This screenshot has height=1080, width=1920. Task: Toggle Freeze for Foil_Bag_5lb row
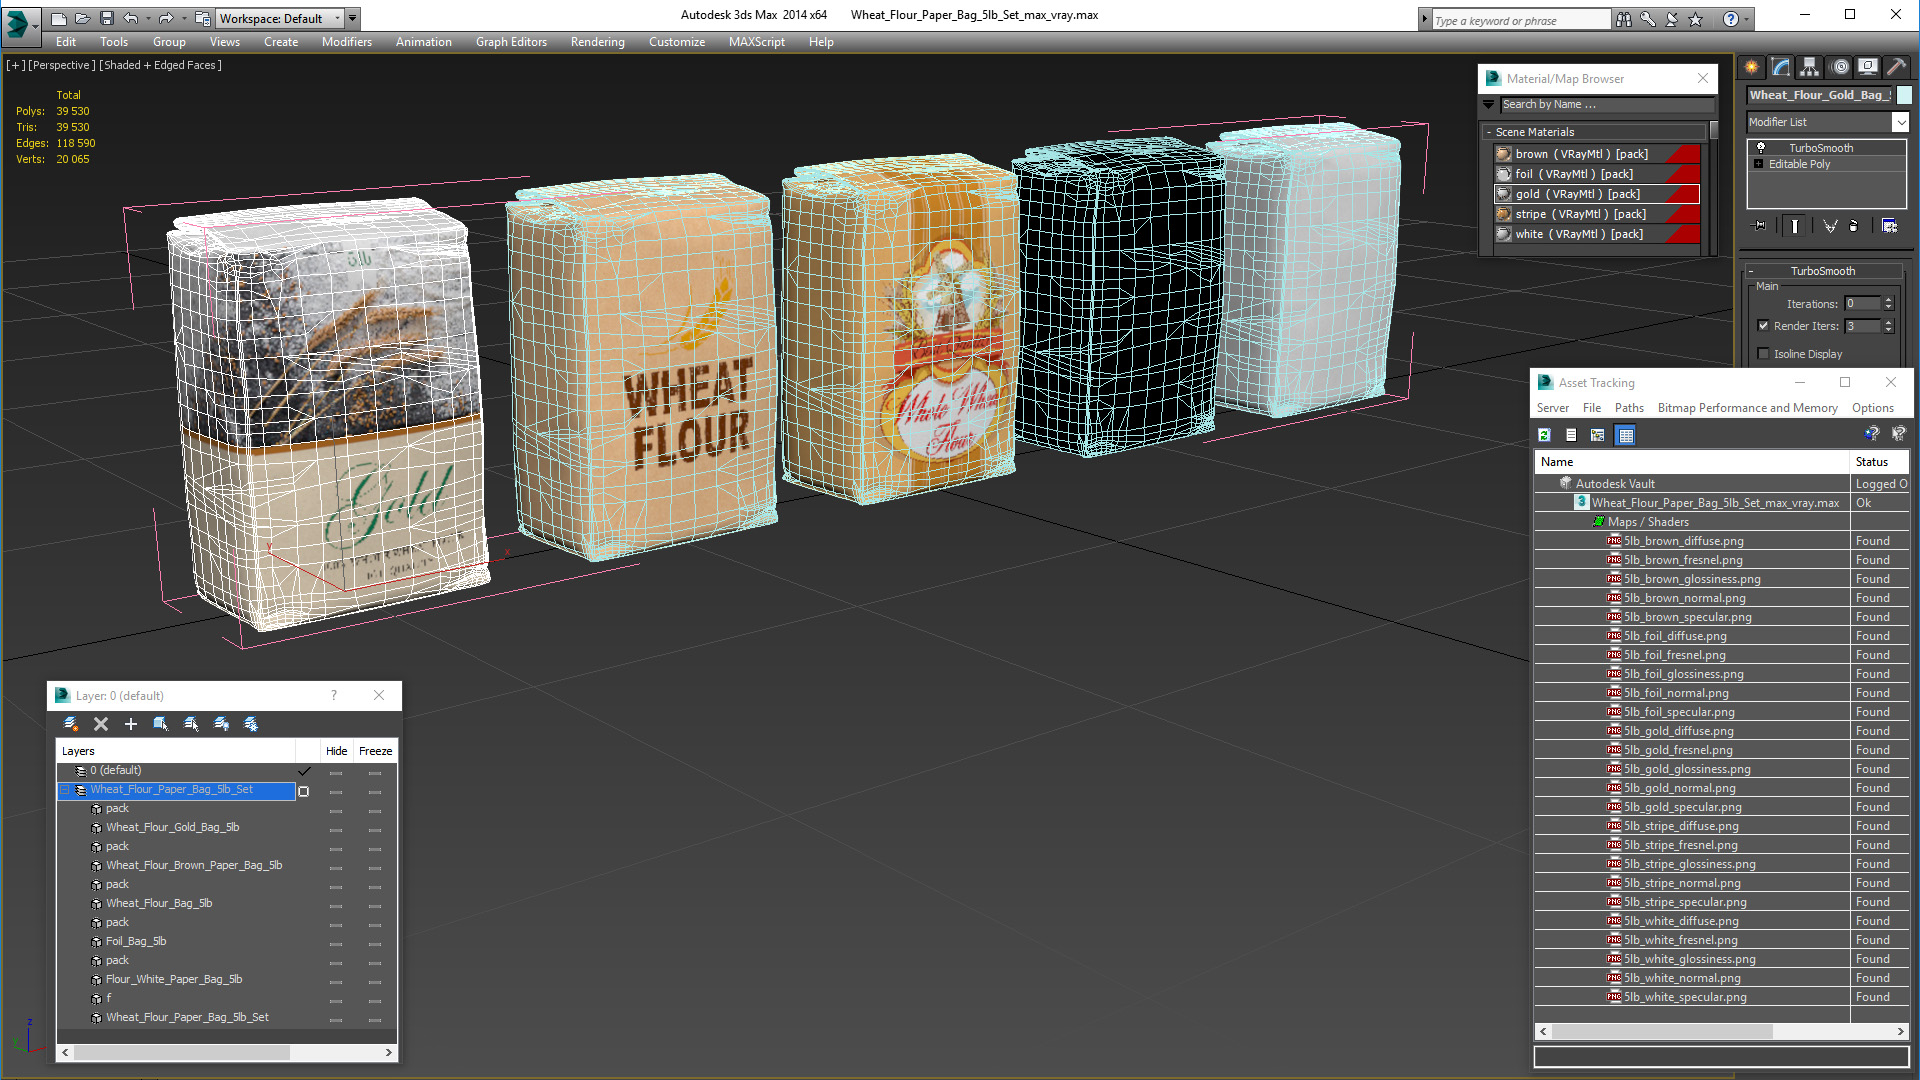(x=375, y=942)
